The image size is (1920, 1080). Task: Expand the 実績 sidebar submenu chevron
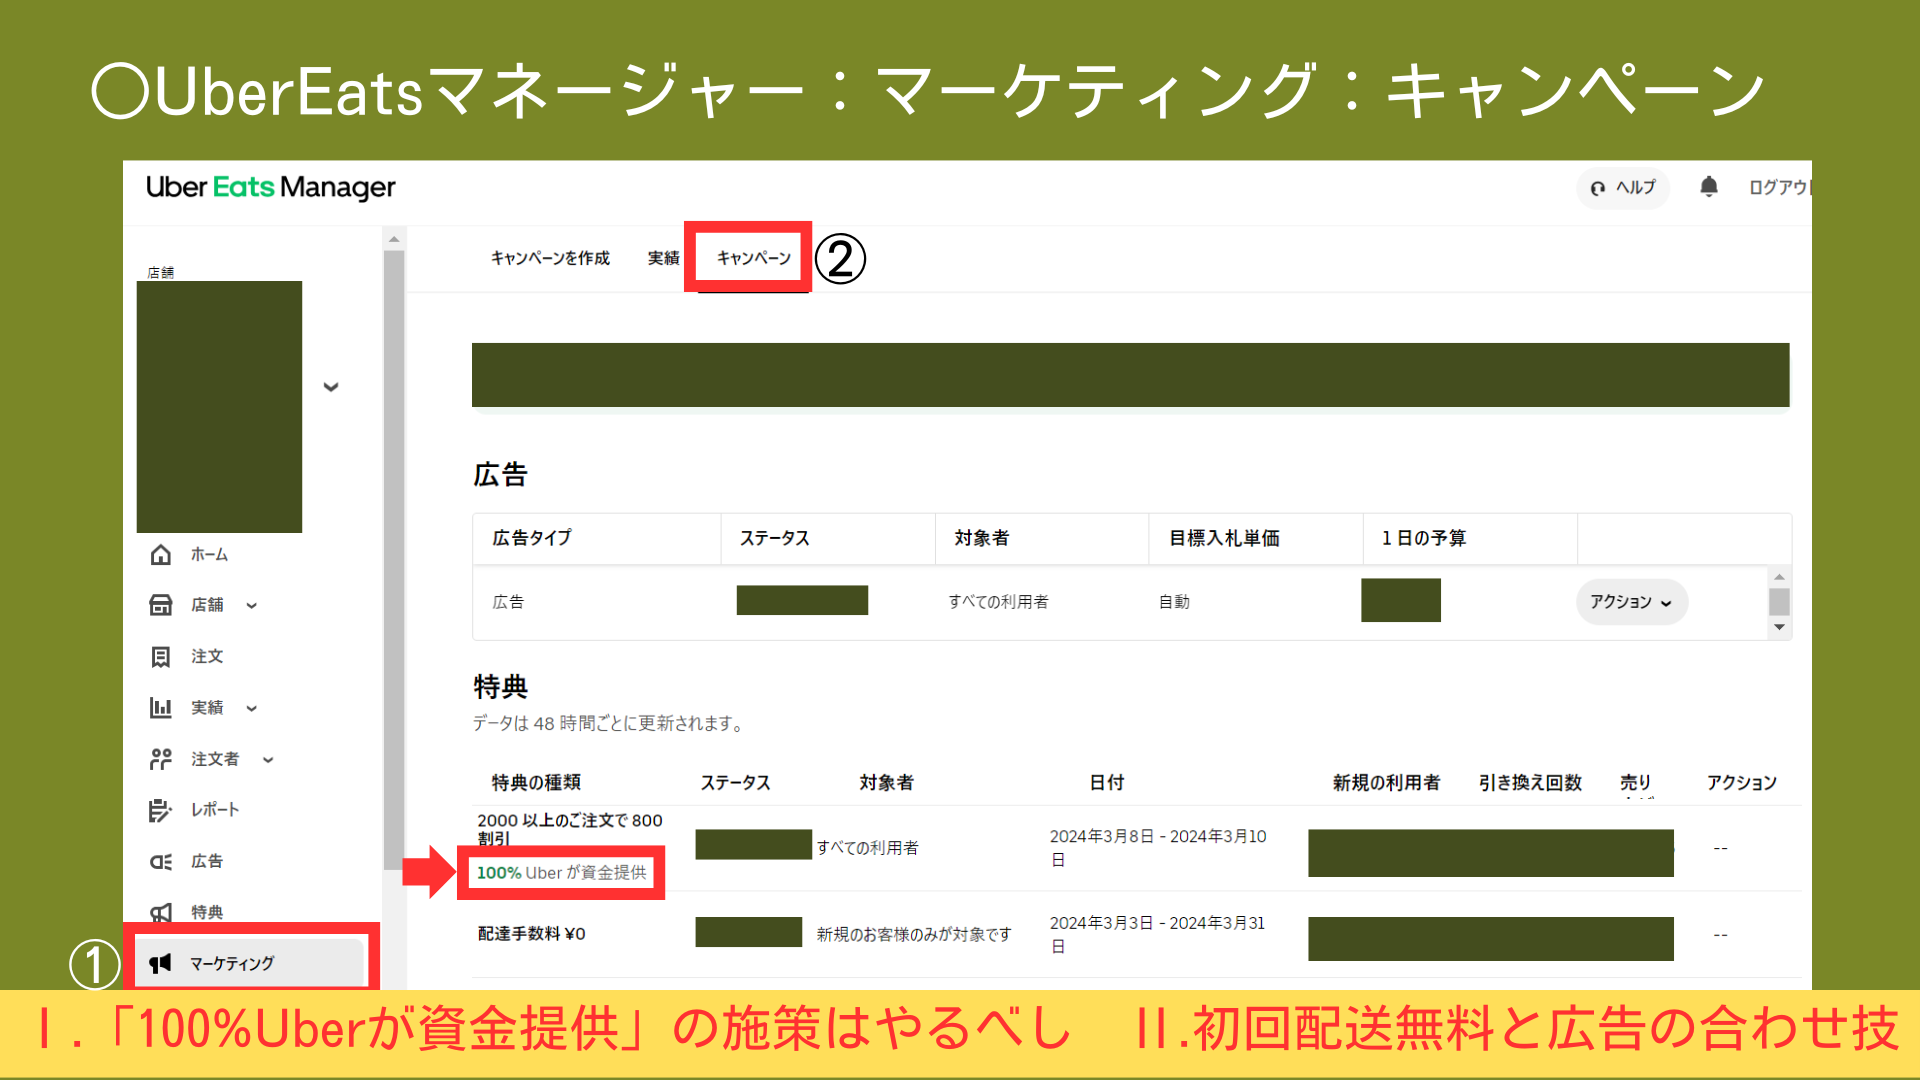[x=252, y=709]
